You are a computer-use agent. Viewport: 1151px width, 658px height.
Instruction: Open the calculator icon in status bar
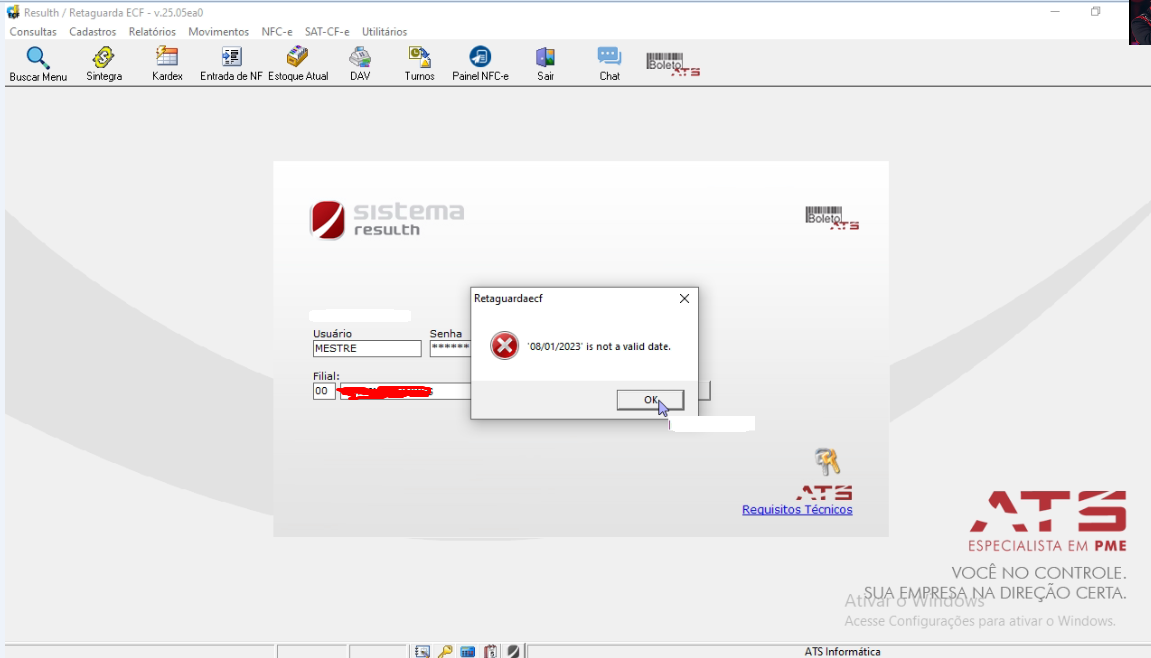pos(468,651)
